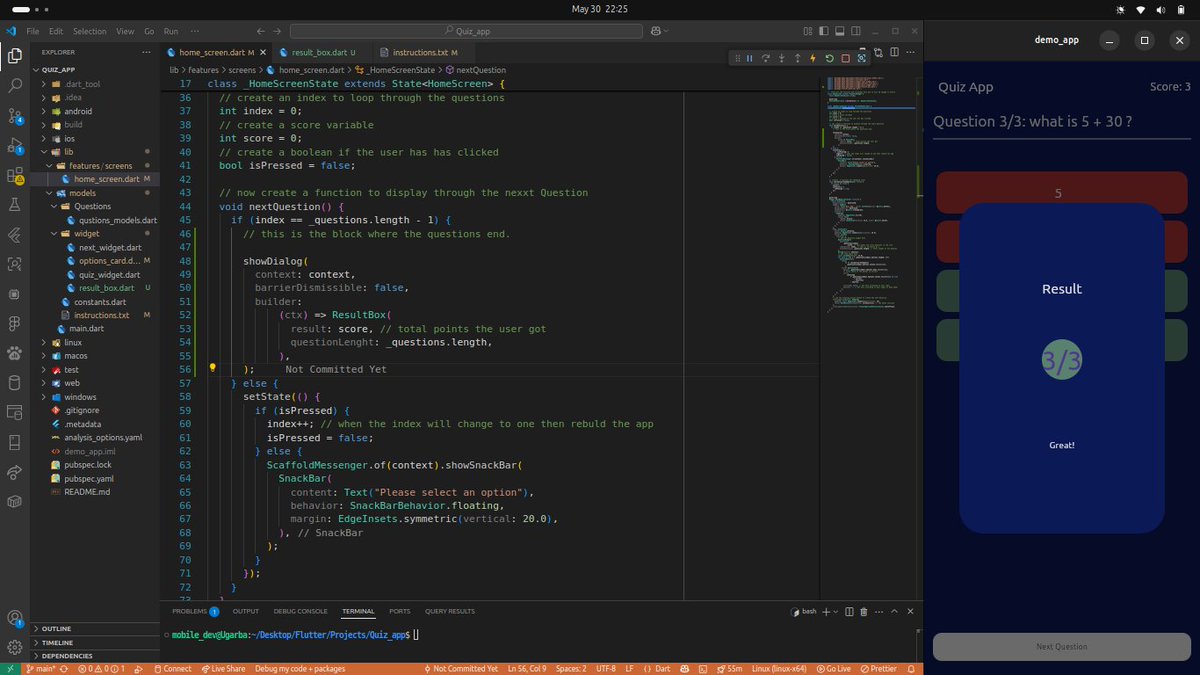Switch to result_box.dart editor tab
Image resolution: width=1200 pixels, height=675 pixels.
pyautogui.click(x=323, y=52)
